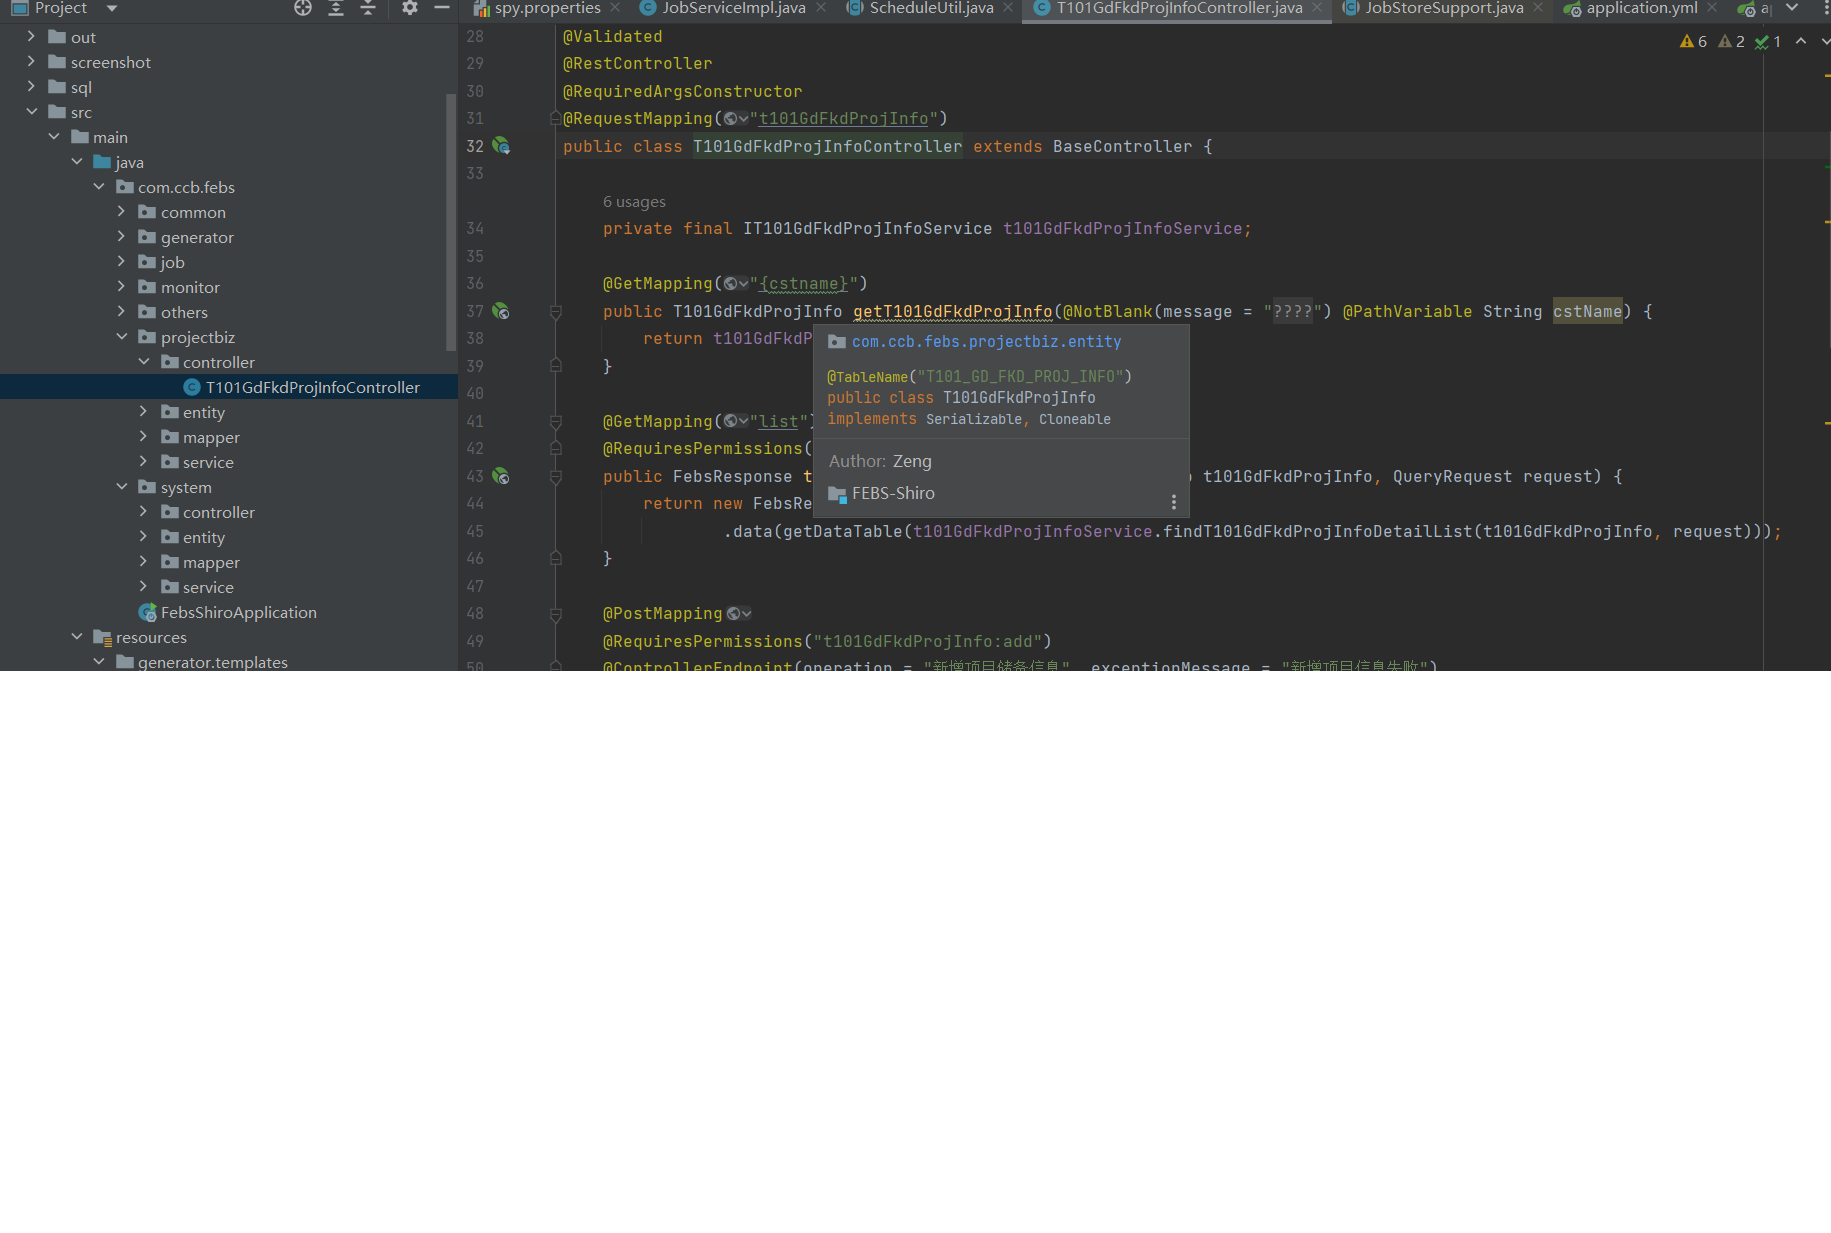Close the JobServiceImpl.java tab
The width and height of the screenshot is (1831, 1233).
pos(821,8)
